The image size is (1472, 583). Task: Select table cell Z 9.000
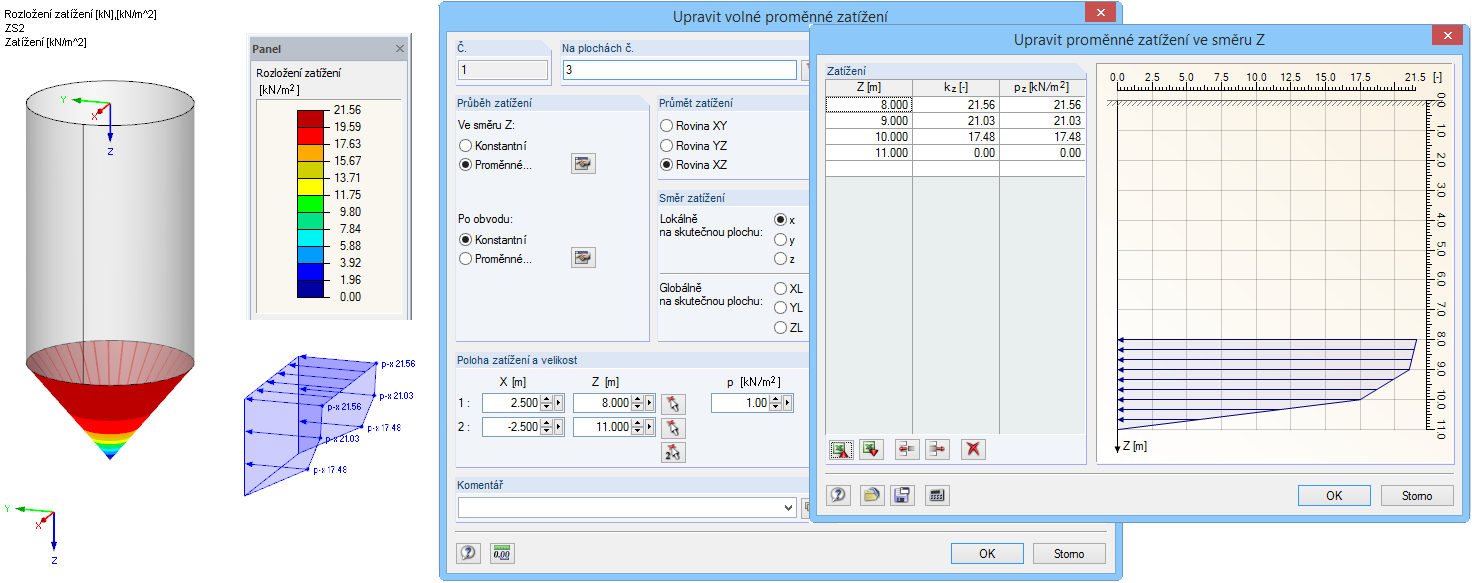869,120
